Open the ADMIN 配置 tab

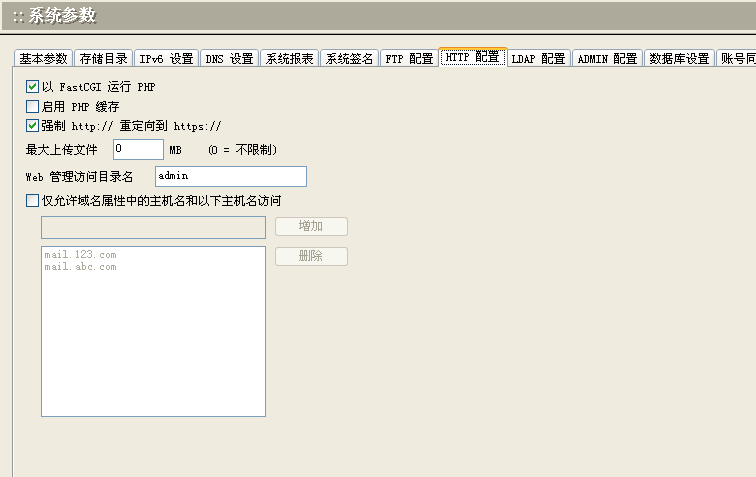coord(607,59)
